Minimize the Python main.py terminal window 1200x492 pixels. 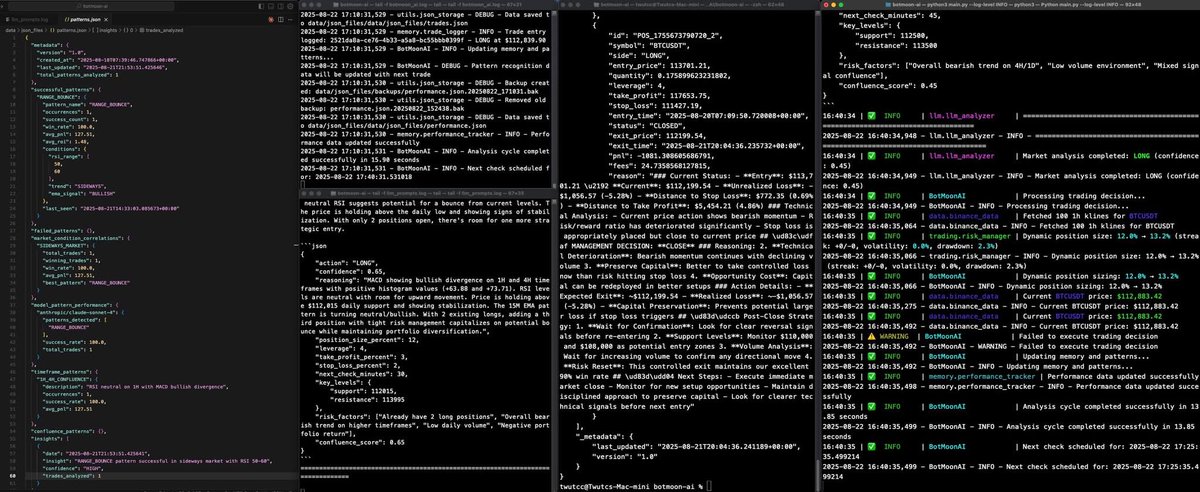click(833, 5)
